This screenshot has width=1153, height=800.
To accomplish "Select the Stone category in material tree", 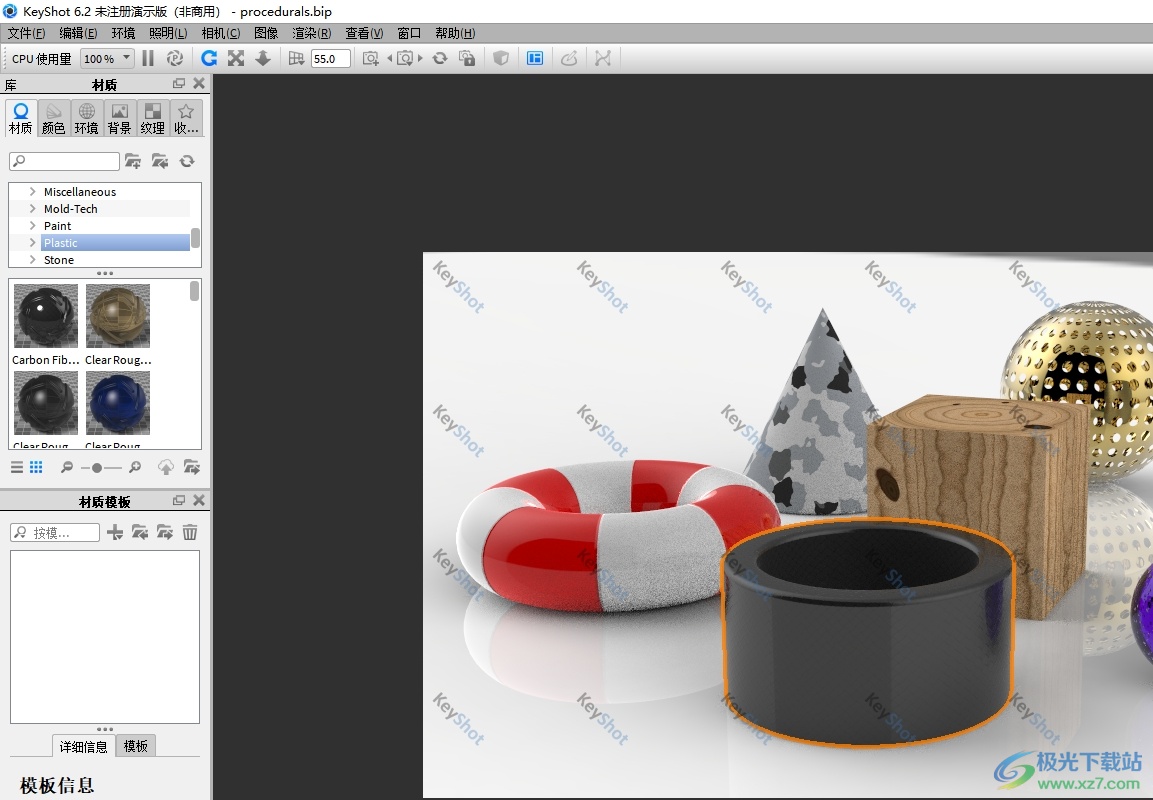I will tap(59, 260).
